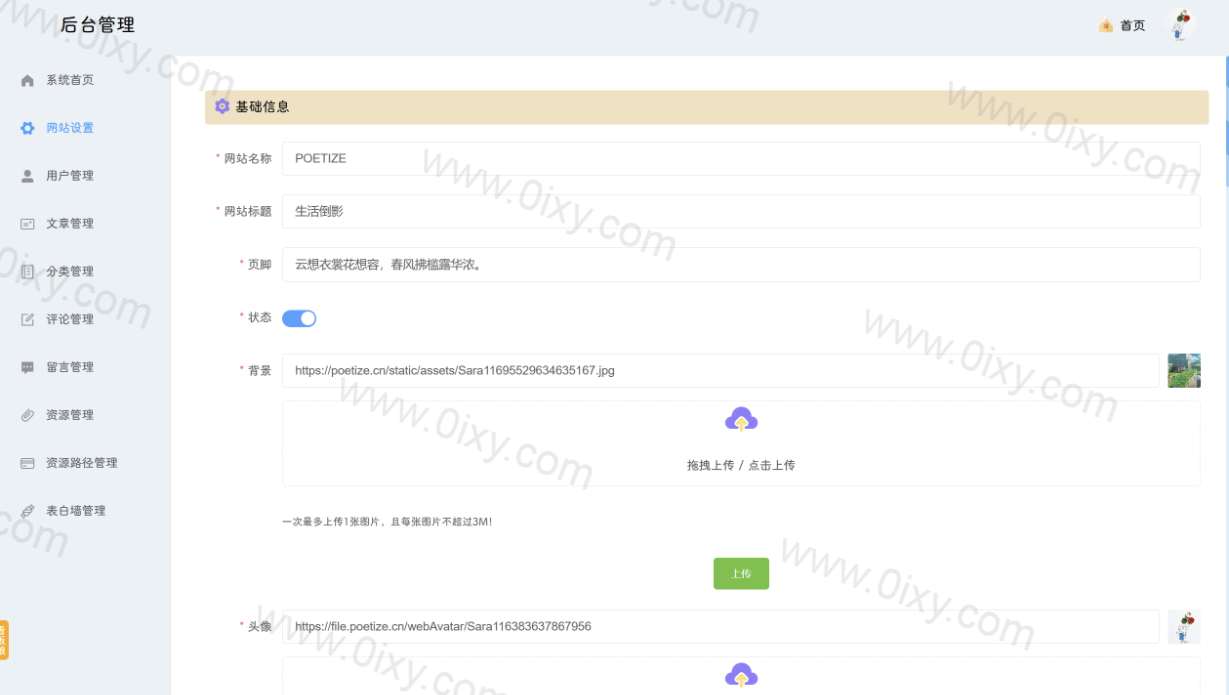Open 分类管理 menu entry

[x=70, y=272]
